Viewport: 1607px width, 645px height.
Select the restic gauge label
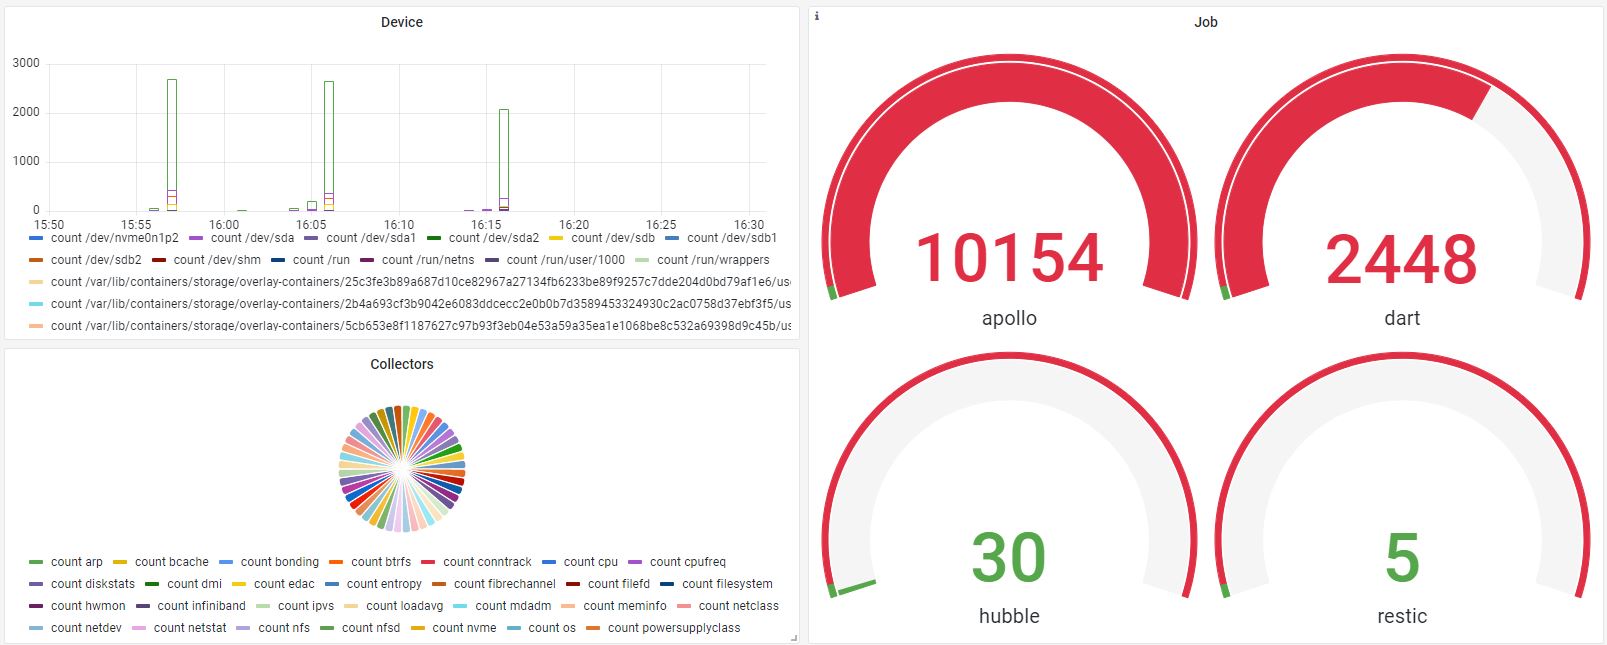(1402, 616)
